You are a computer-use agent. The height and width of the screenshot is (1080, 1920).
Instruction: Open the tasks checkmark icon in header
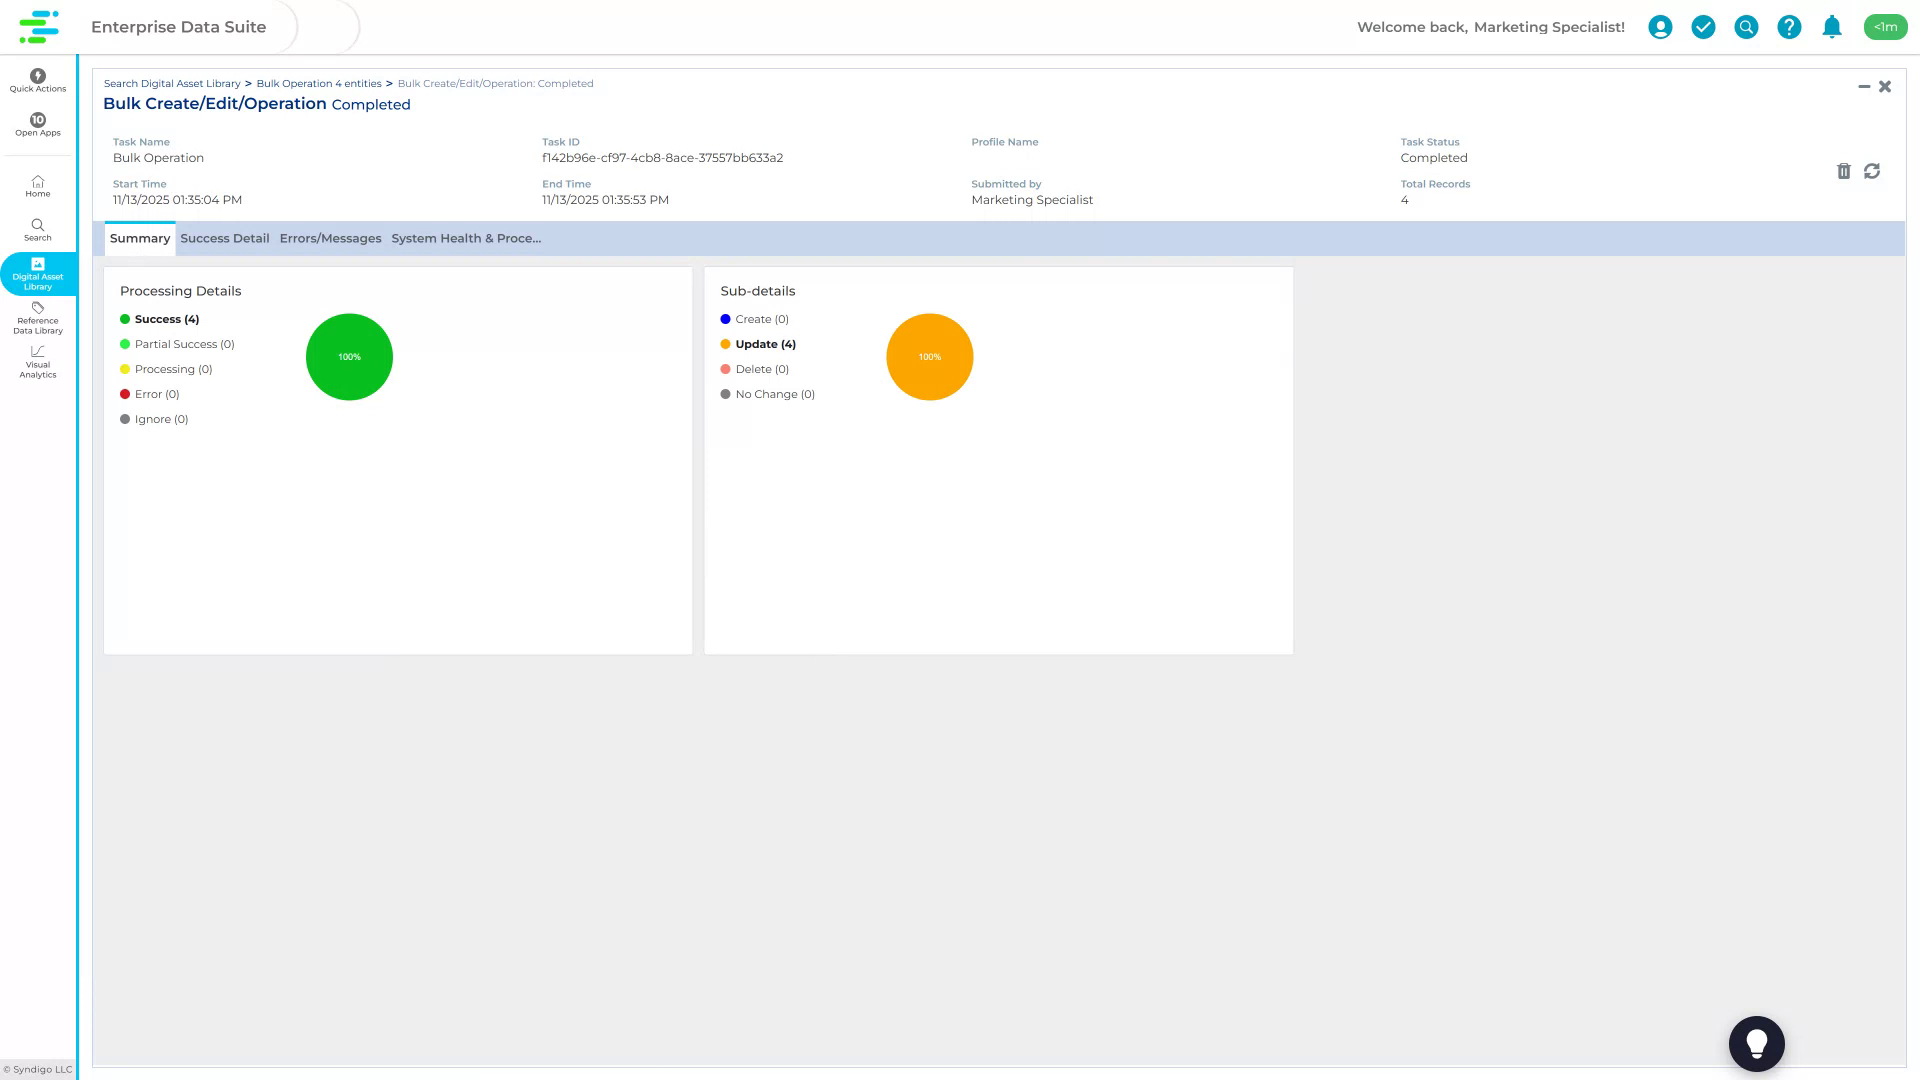[x=1703, y=27]
